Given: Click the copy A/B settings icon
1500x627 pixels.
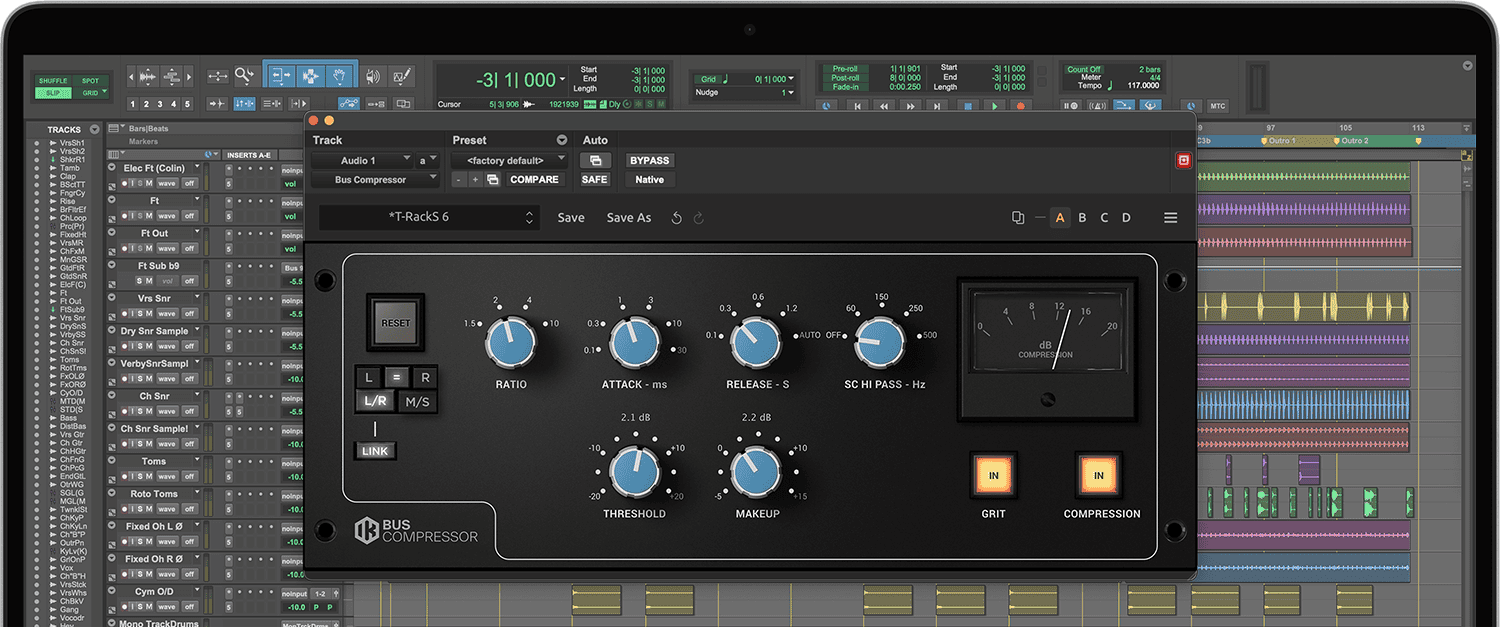Looking at the screenshot, I should [1018, 218].
